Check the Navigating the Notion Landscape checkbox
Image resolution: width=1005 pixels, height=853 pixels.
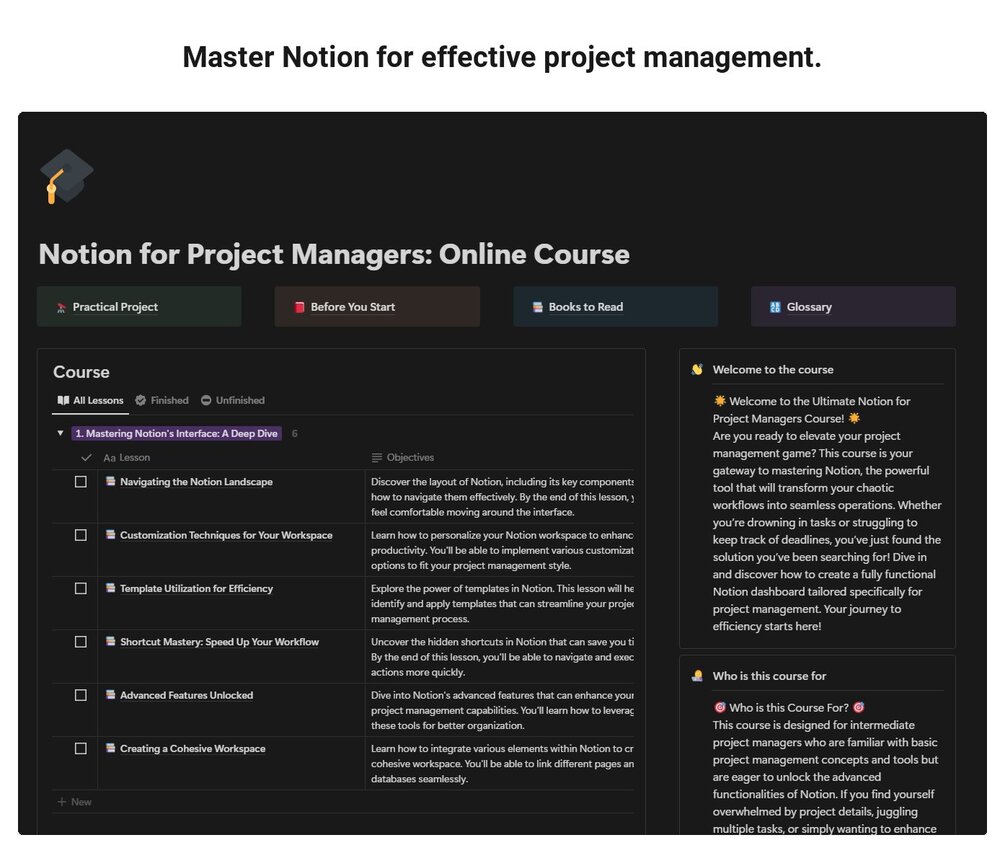point(81,481)
